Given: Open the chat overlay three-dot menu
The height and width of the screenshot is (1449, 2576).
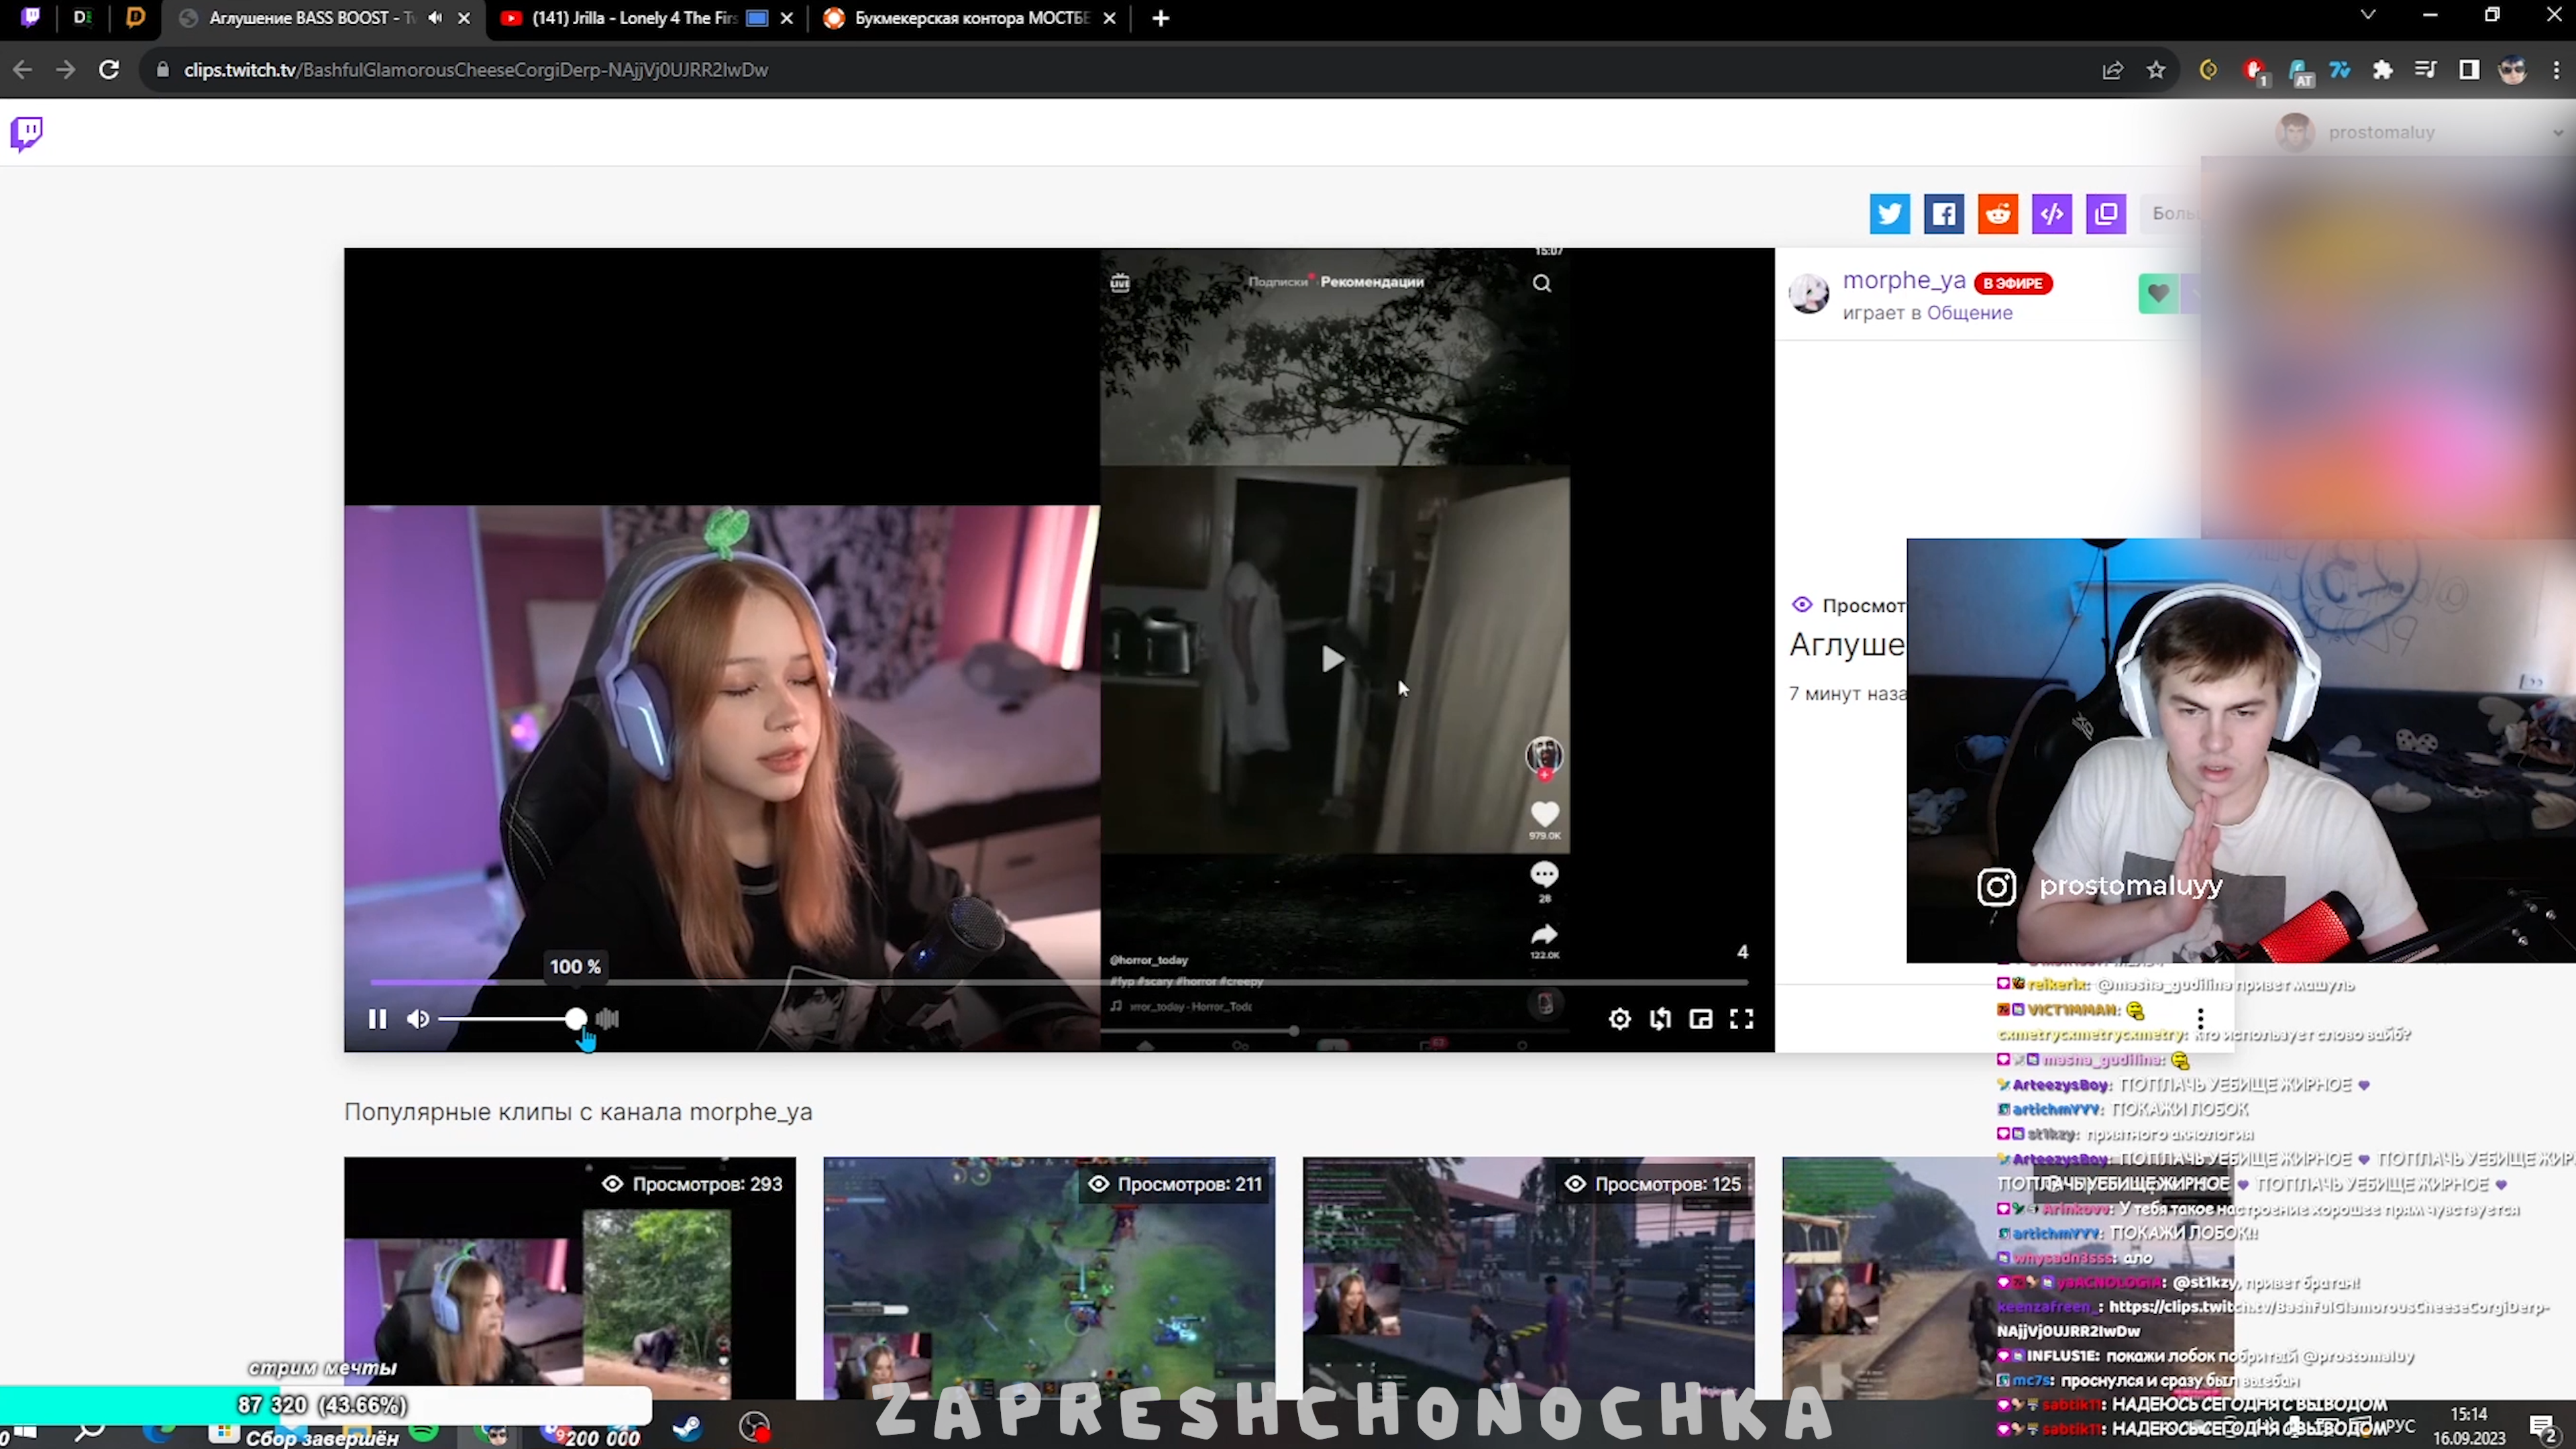Looking at the screenshot, I should pos(2200,1019).
